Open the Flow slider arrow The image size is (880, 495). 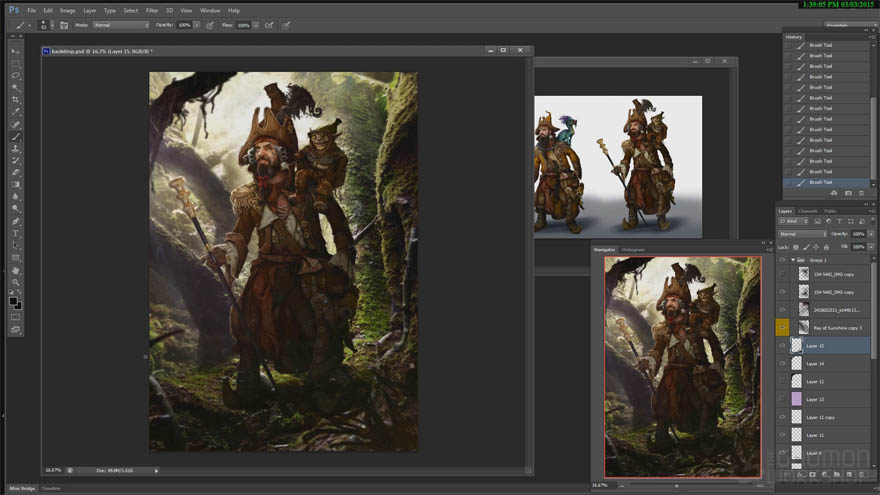tap(256, 25)
